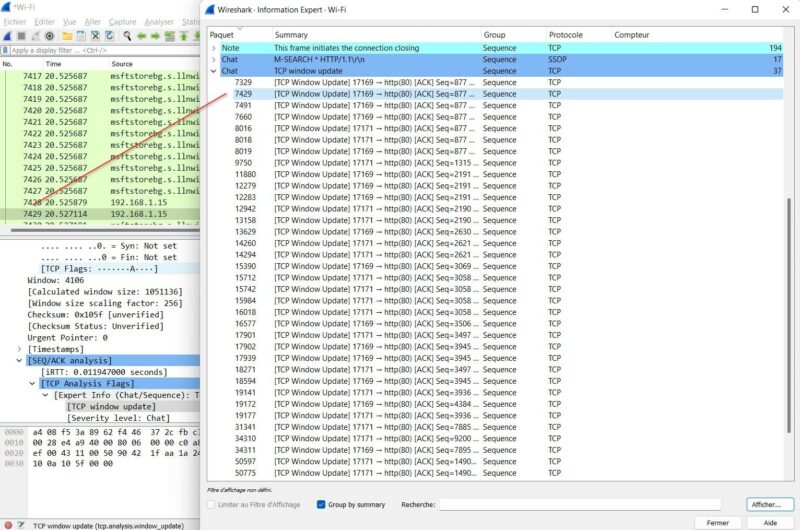The height and width of the screenshot is (530, 800).
Task: Expand the Note connection closing row
Action: (x=214, y=48)
